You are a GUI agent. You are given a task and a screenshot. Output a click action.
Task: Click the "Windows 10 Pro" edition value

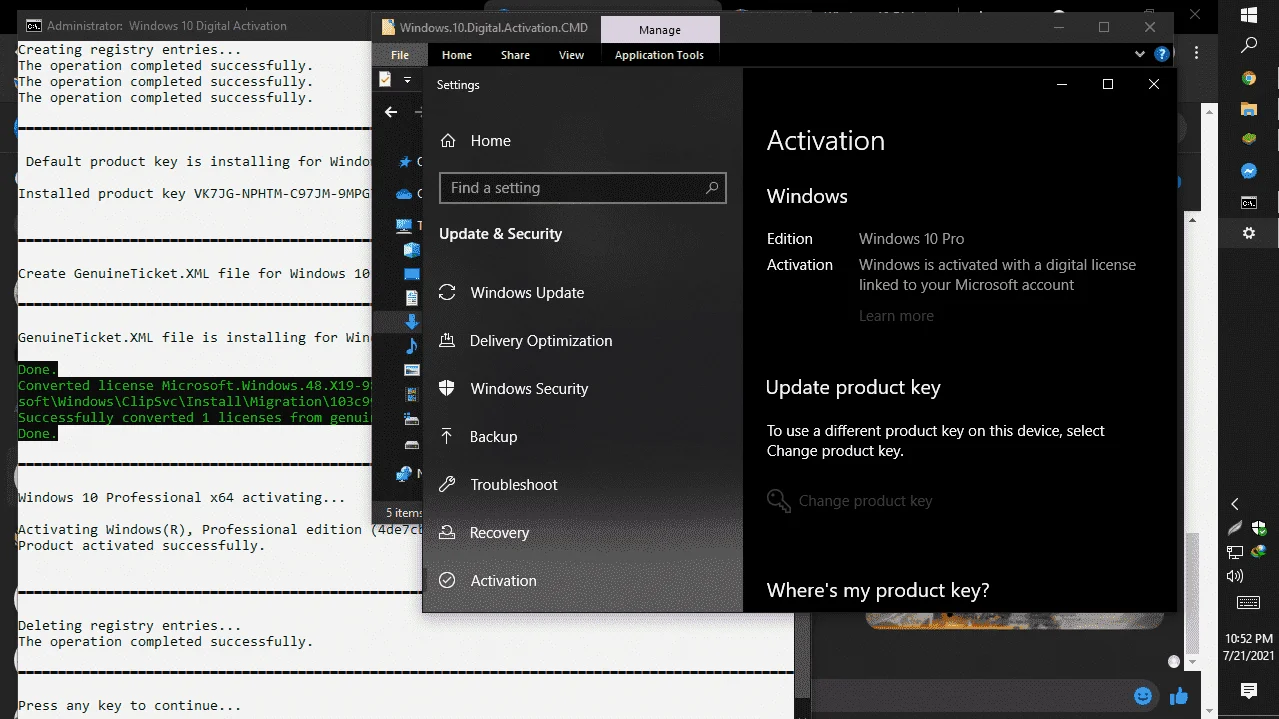pos(911,239)
